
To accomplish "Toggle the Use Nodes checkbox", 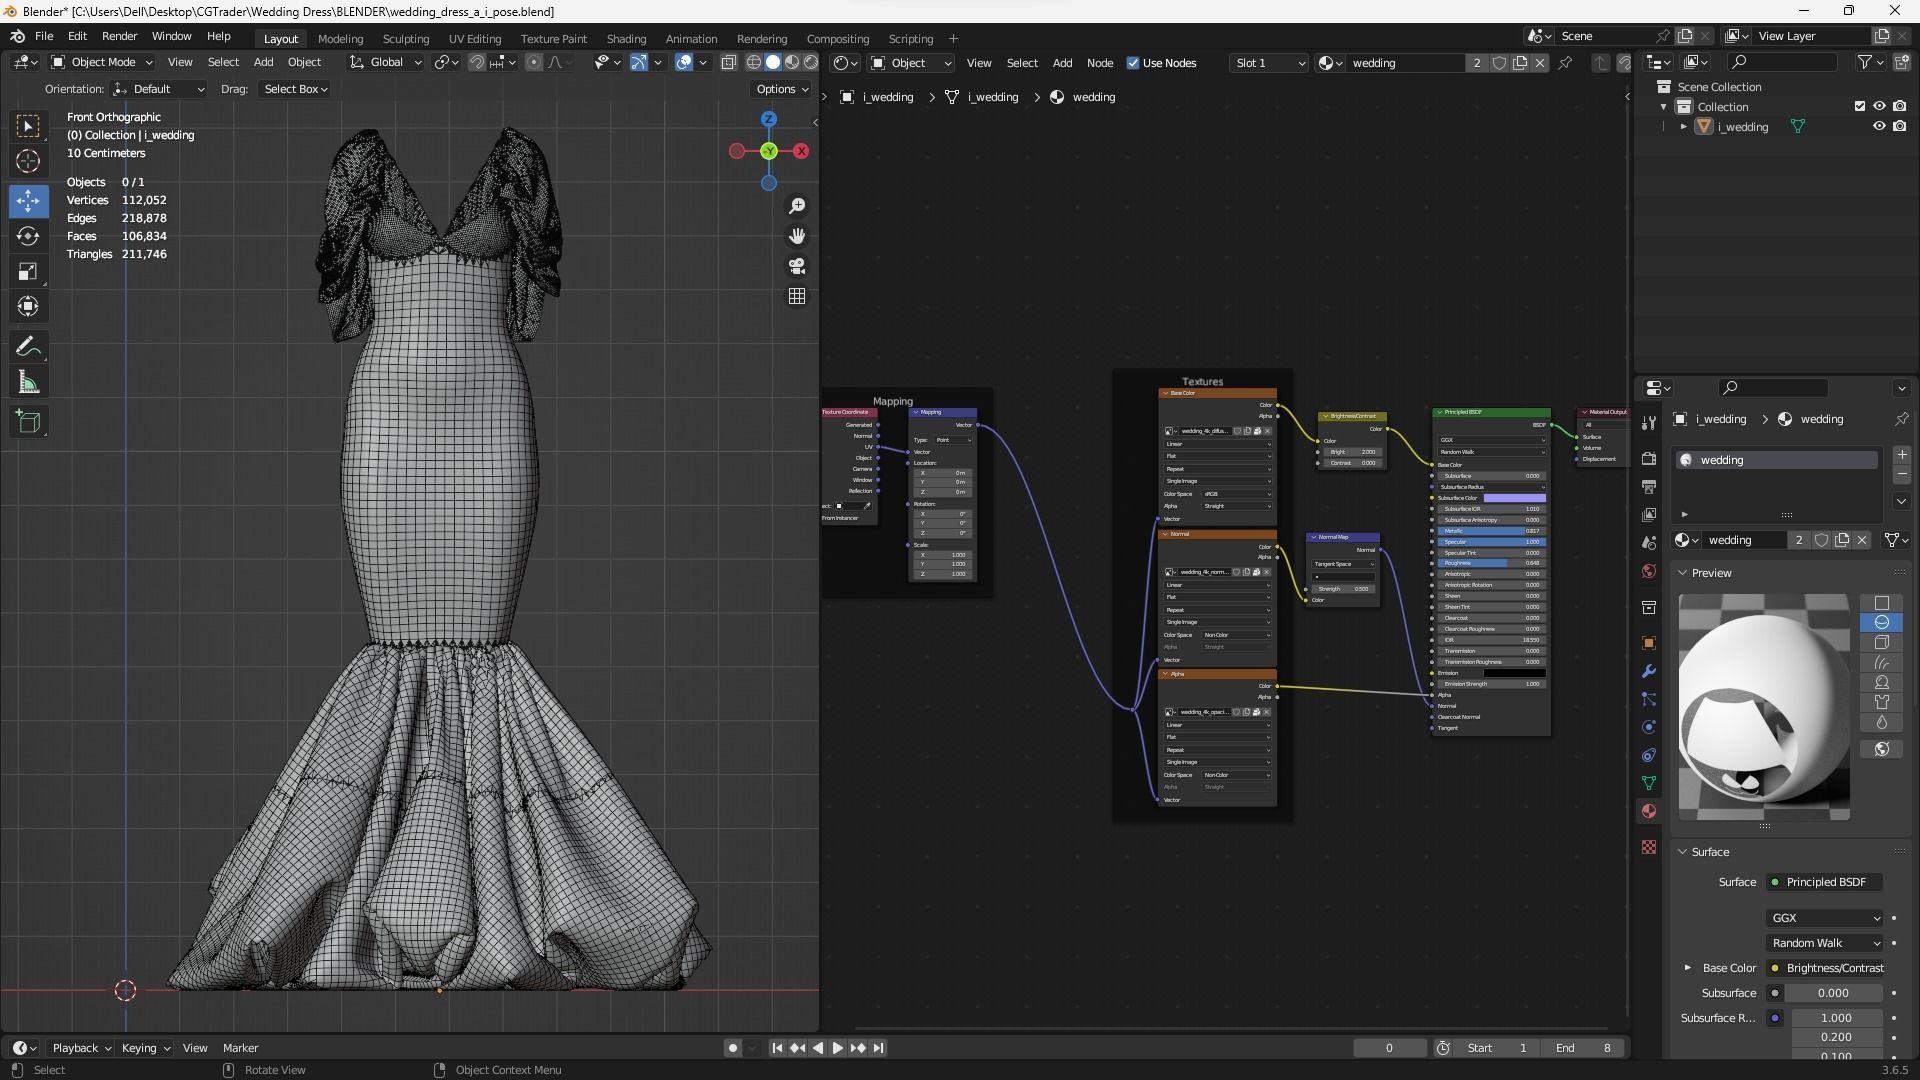I will [1133, 63].
